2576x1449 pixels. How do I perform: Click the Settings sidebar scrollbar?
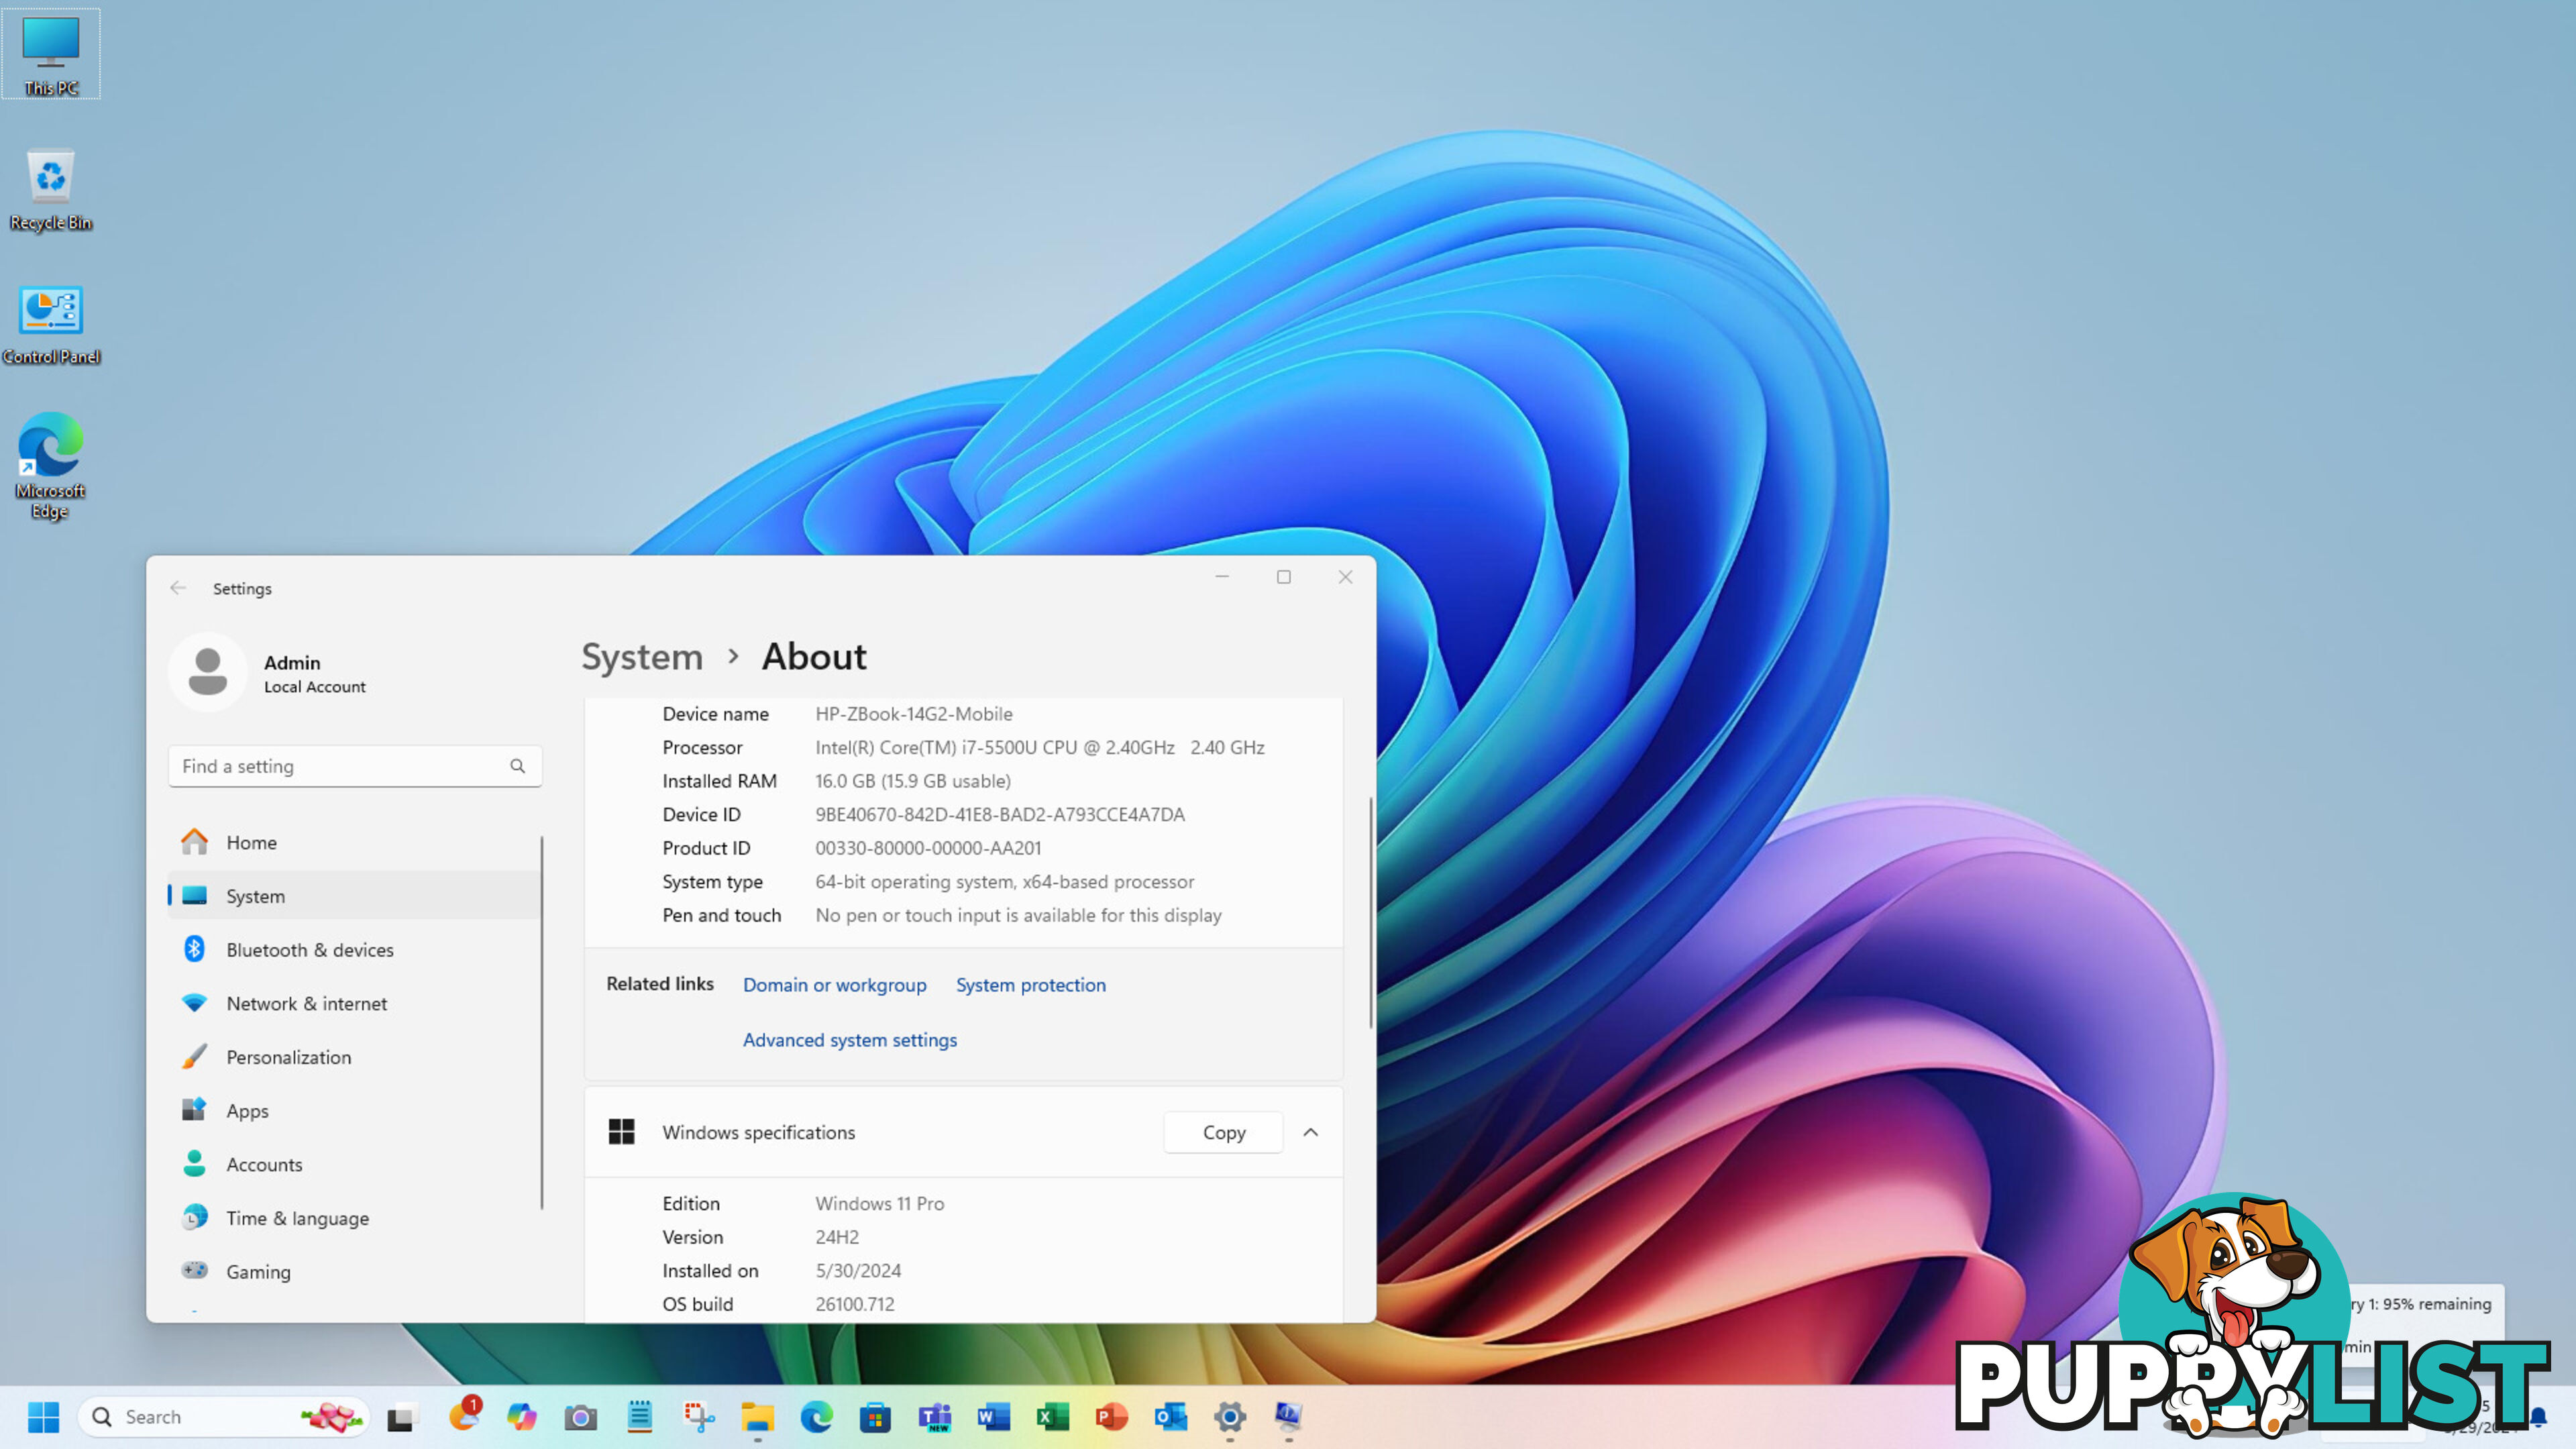click(x=542, y=1022)
